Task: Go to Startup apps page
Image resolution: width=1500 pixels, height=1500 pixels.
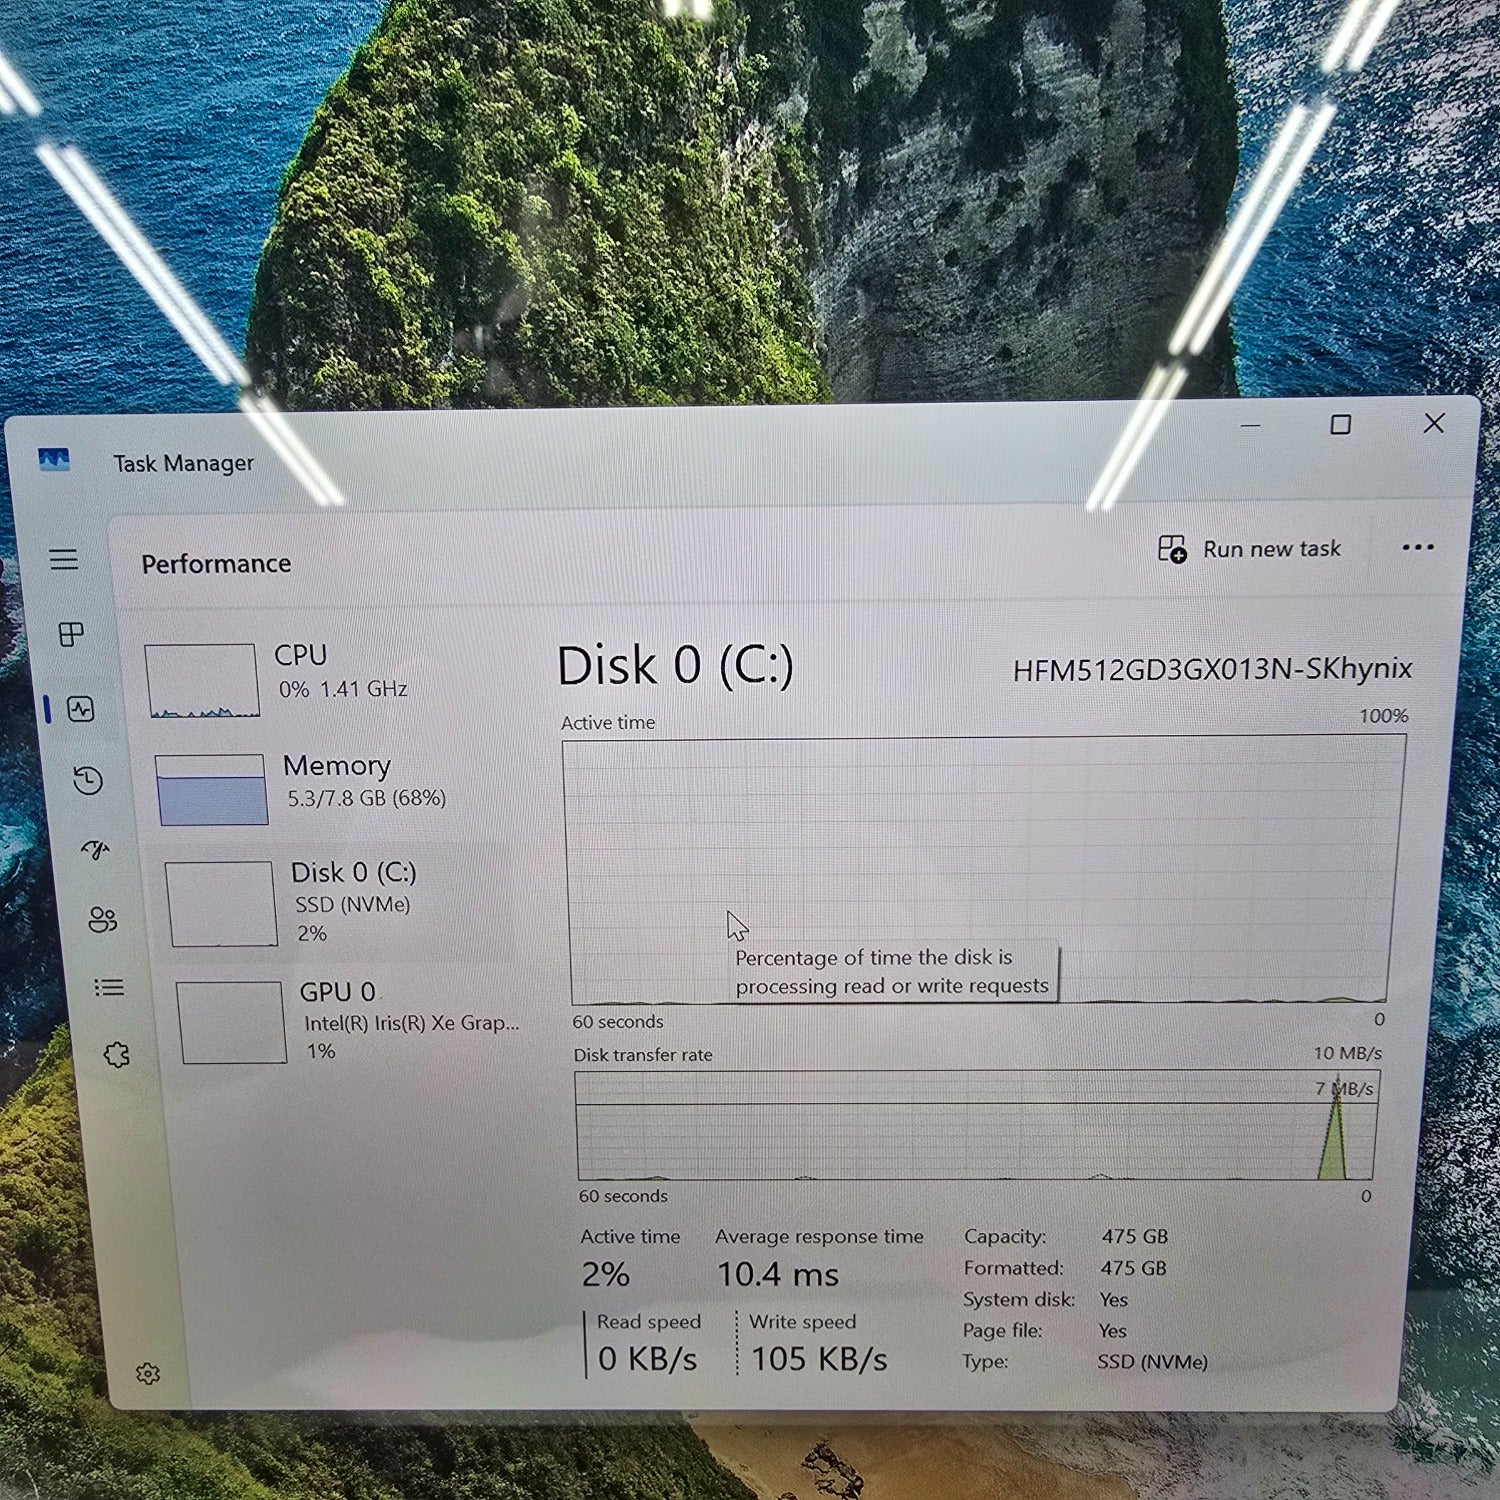Action: click(x=95, y=850)
